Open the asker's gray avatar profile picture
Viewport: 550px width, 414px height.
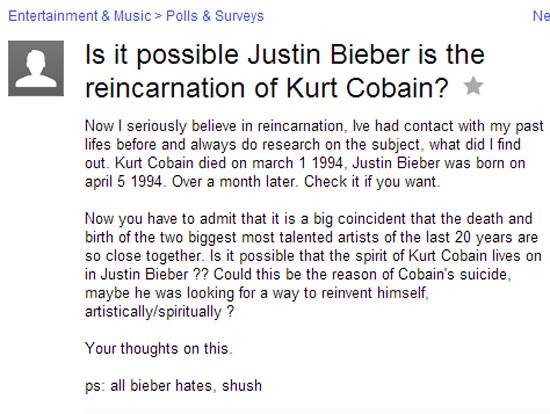click(36, 68)
